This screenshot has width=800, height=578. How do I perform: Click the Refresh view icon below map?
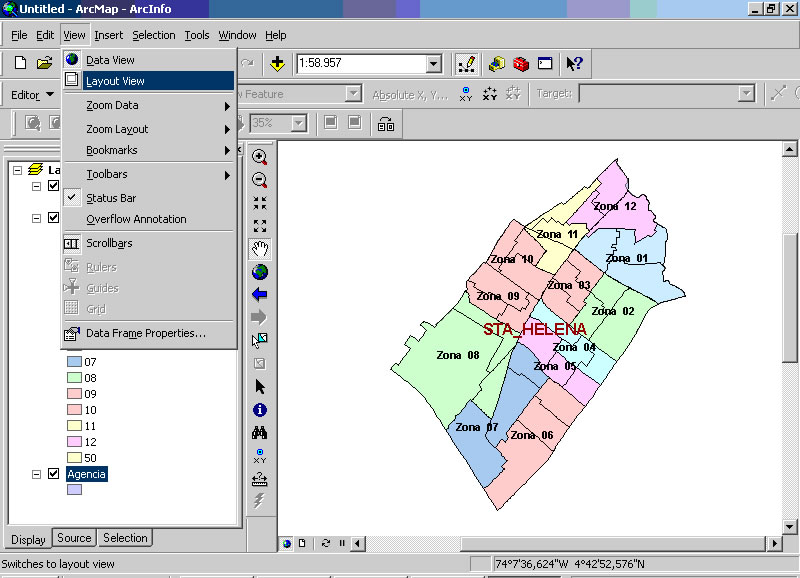pyautogui.click(x=326, y=543)
